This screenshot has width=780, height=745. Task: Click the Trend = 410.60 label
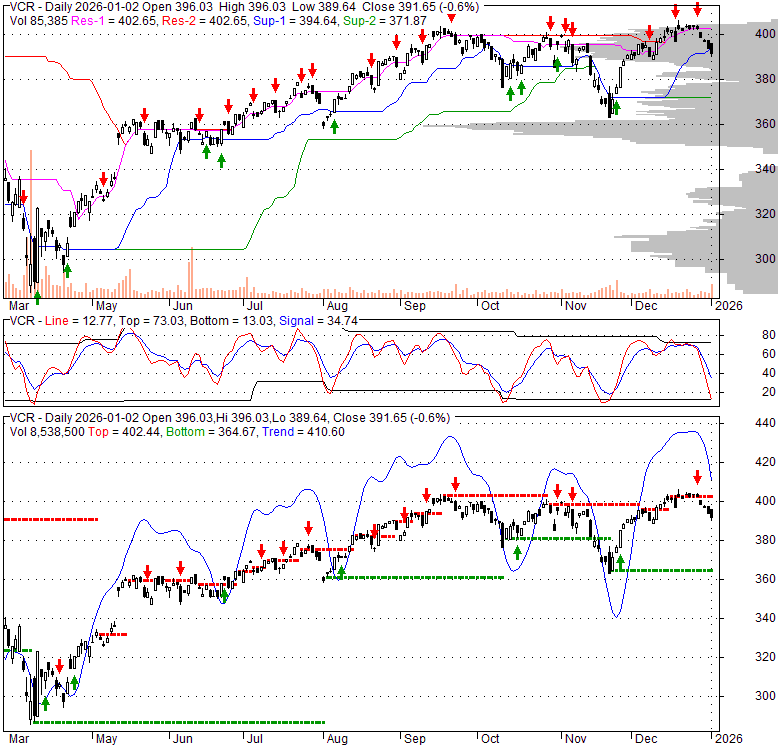coord(303,432)
